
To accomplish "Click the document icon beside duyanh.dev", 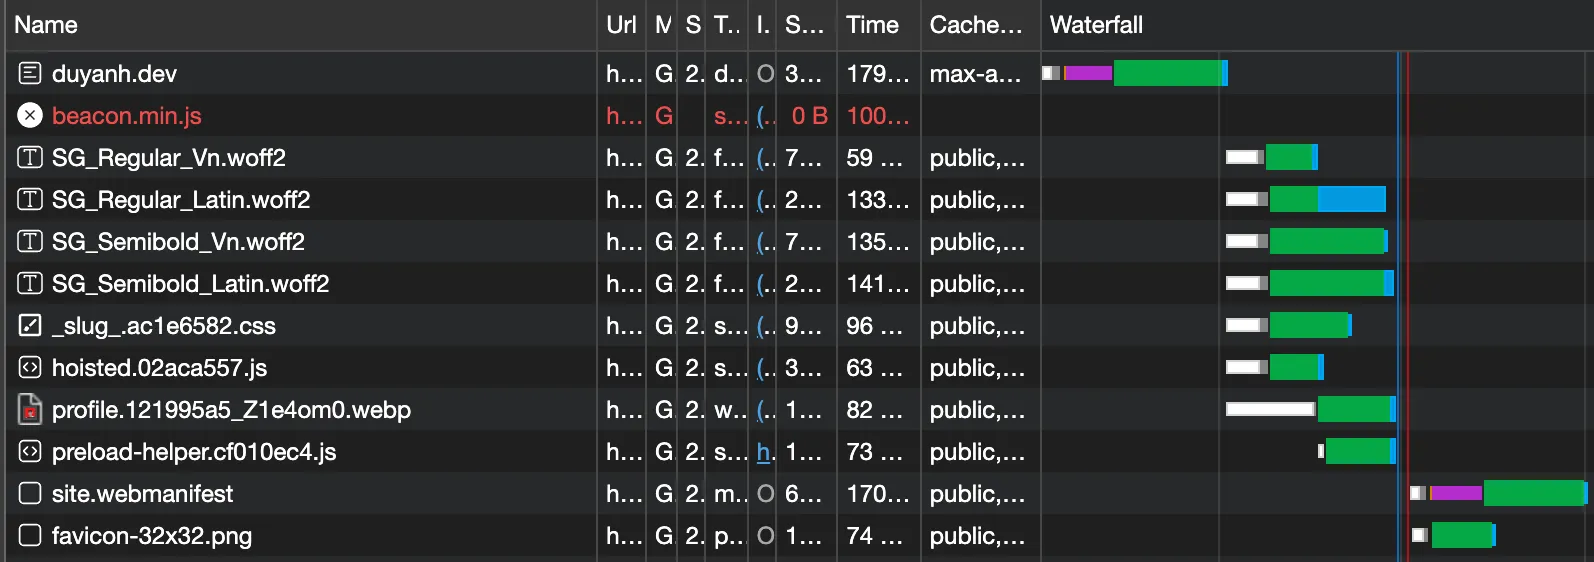I will tap(30, 73).
